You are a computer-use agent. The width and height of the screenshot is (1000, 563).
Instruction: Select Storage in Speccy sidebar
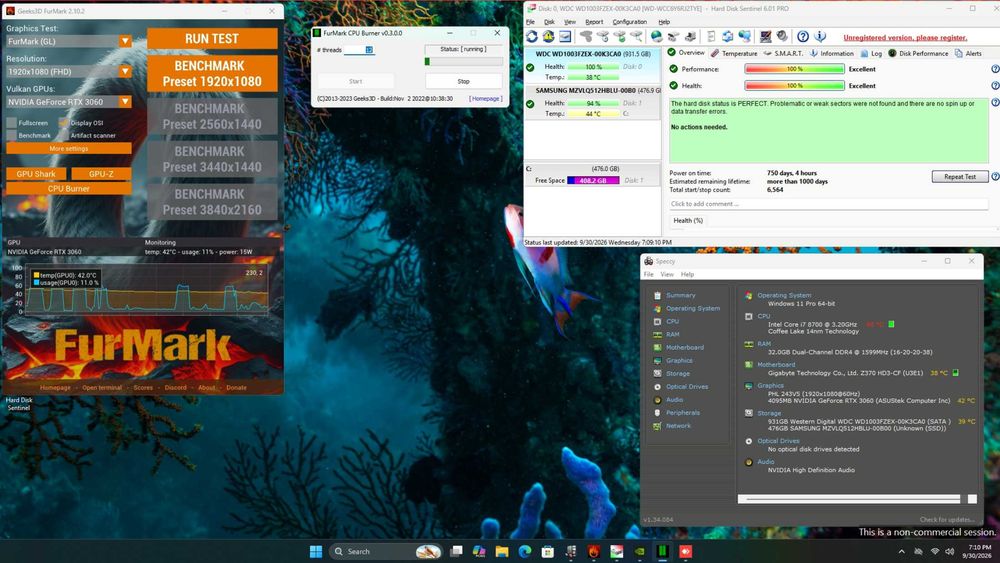pyautogui.click(x=678, y=374)
